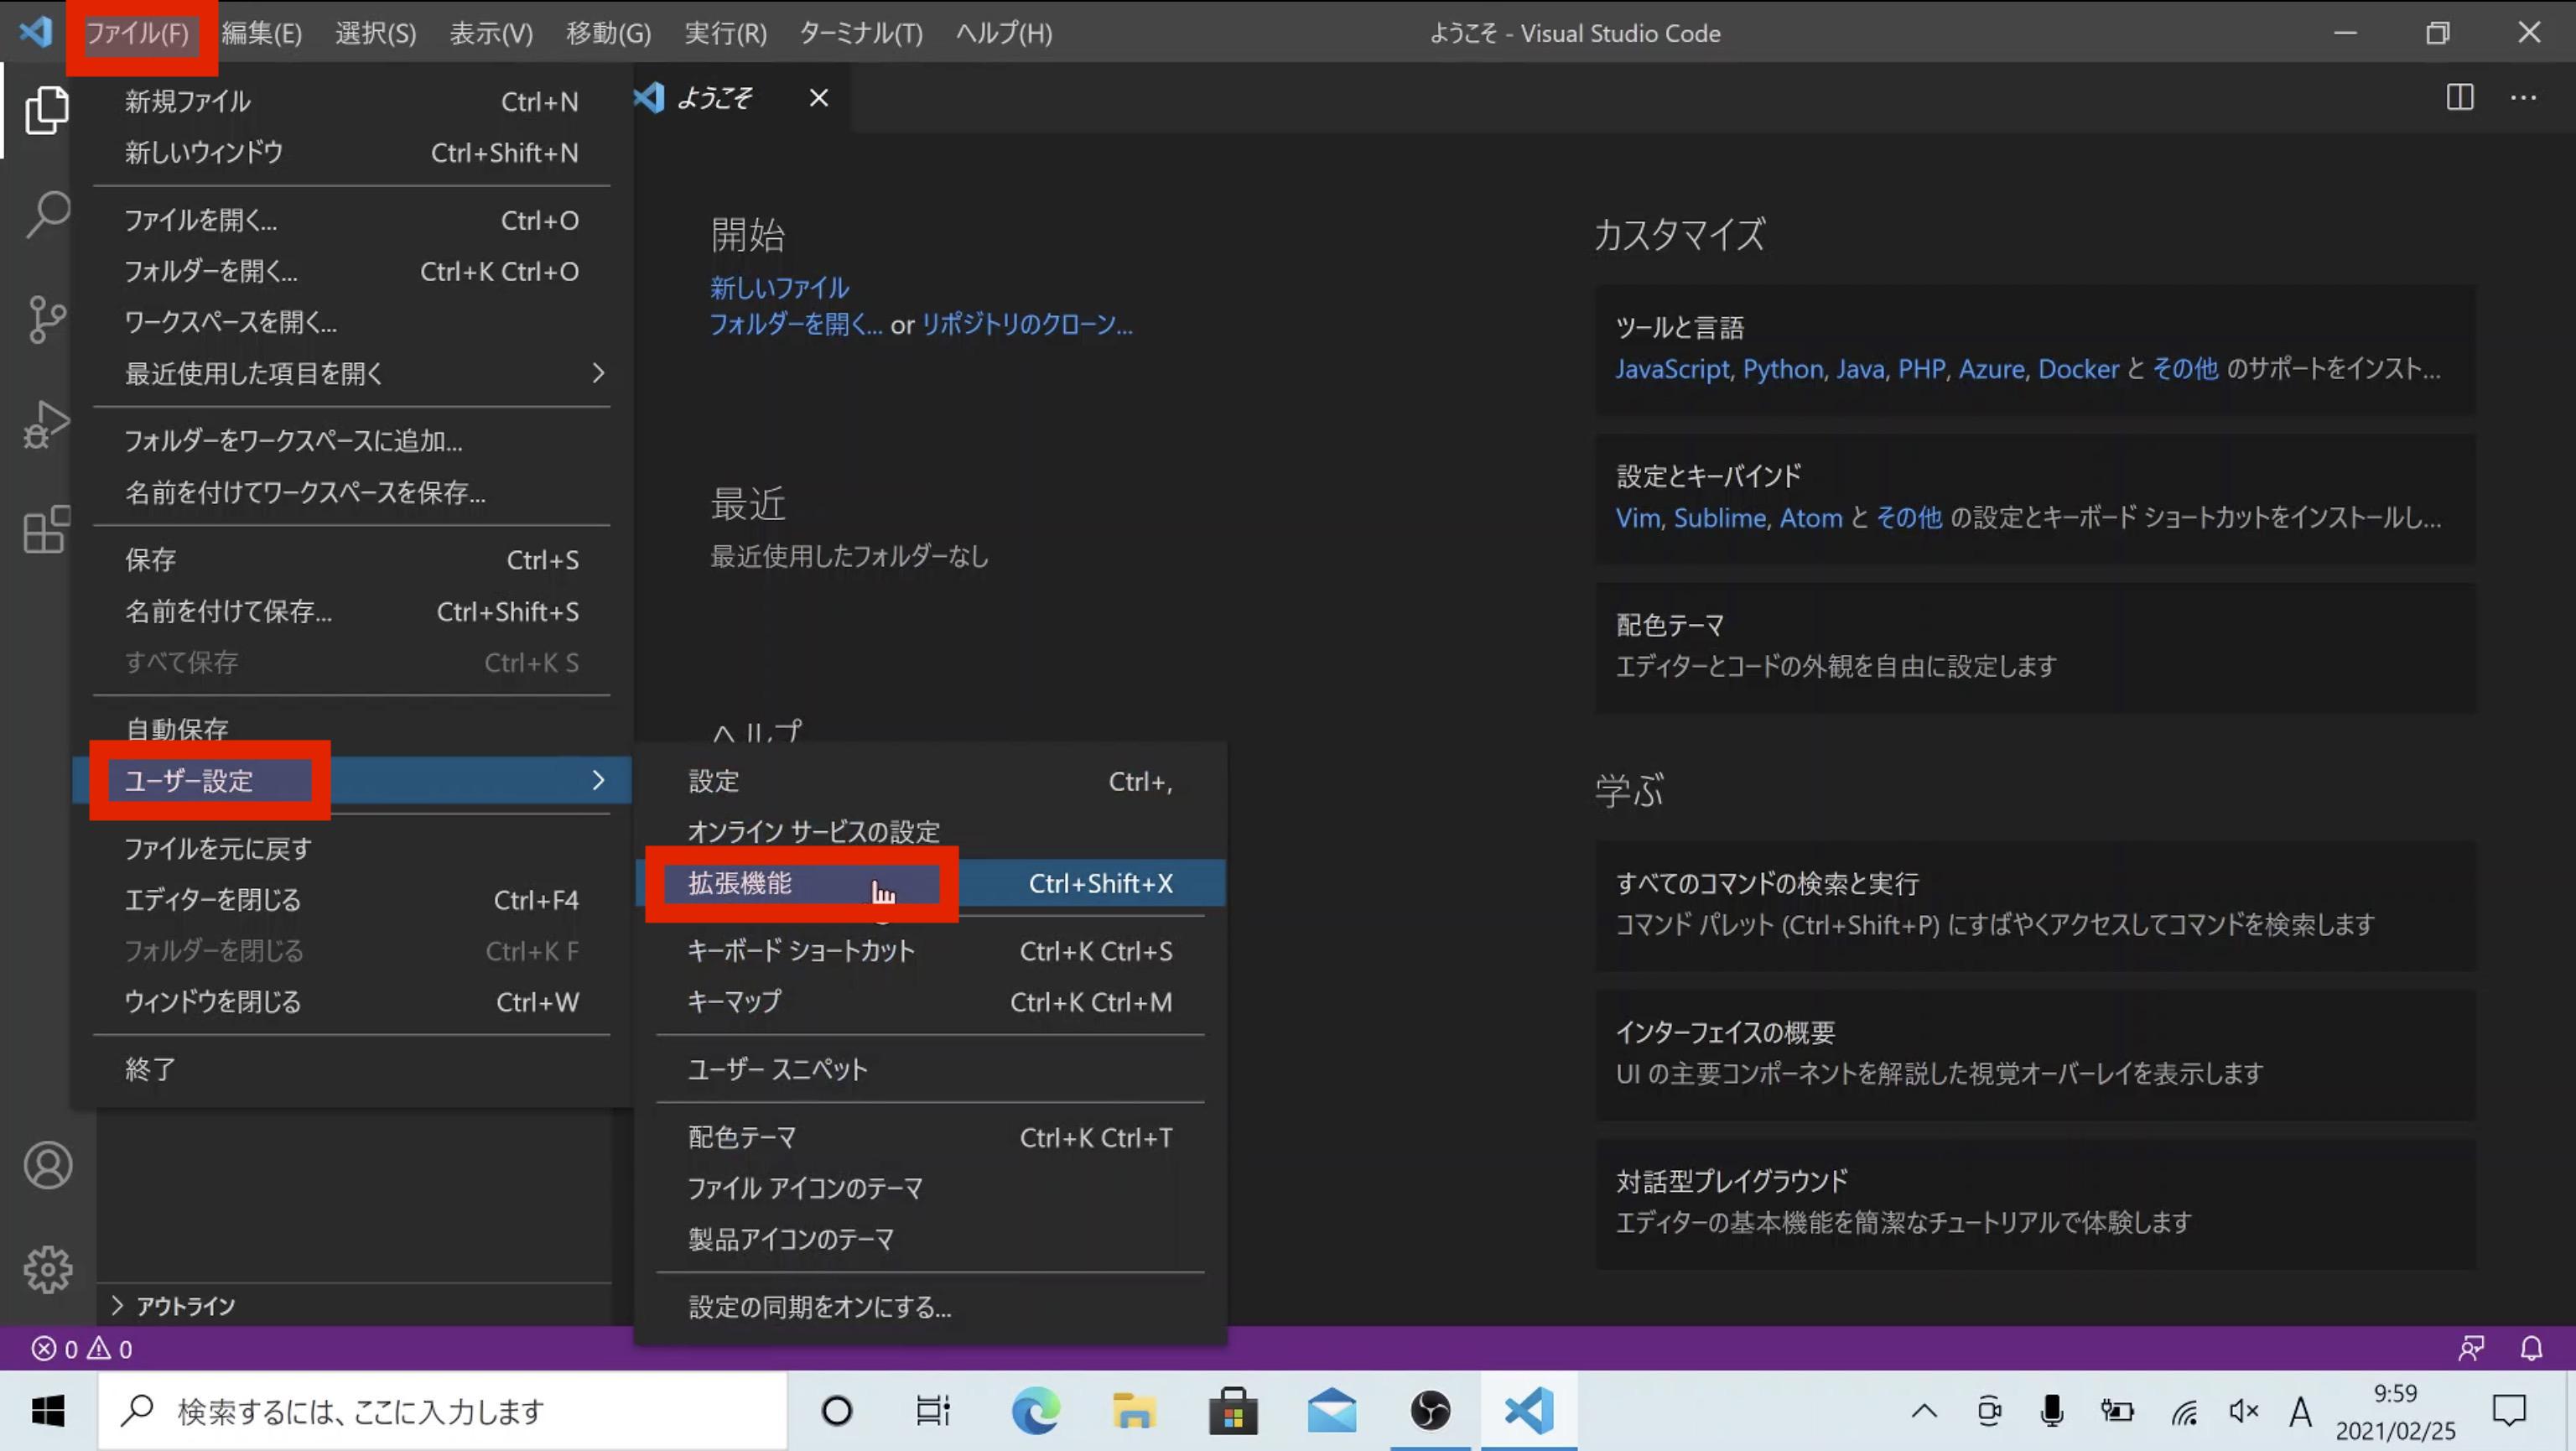Select 名前を付けて保存 entry
Viewport: 2576px width, 1451px height.
pos(351,611)
